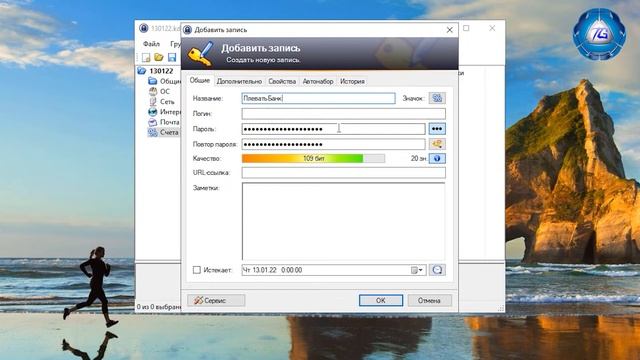
Task: Open the Сервис tools button
Action: click(x=216, y=300)
